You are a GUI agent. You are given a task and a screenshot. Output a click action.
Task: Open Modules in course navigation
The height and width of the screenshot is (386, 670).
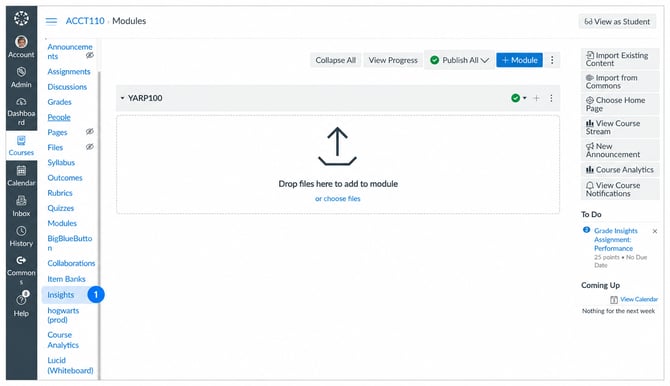coord(62,223)
